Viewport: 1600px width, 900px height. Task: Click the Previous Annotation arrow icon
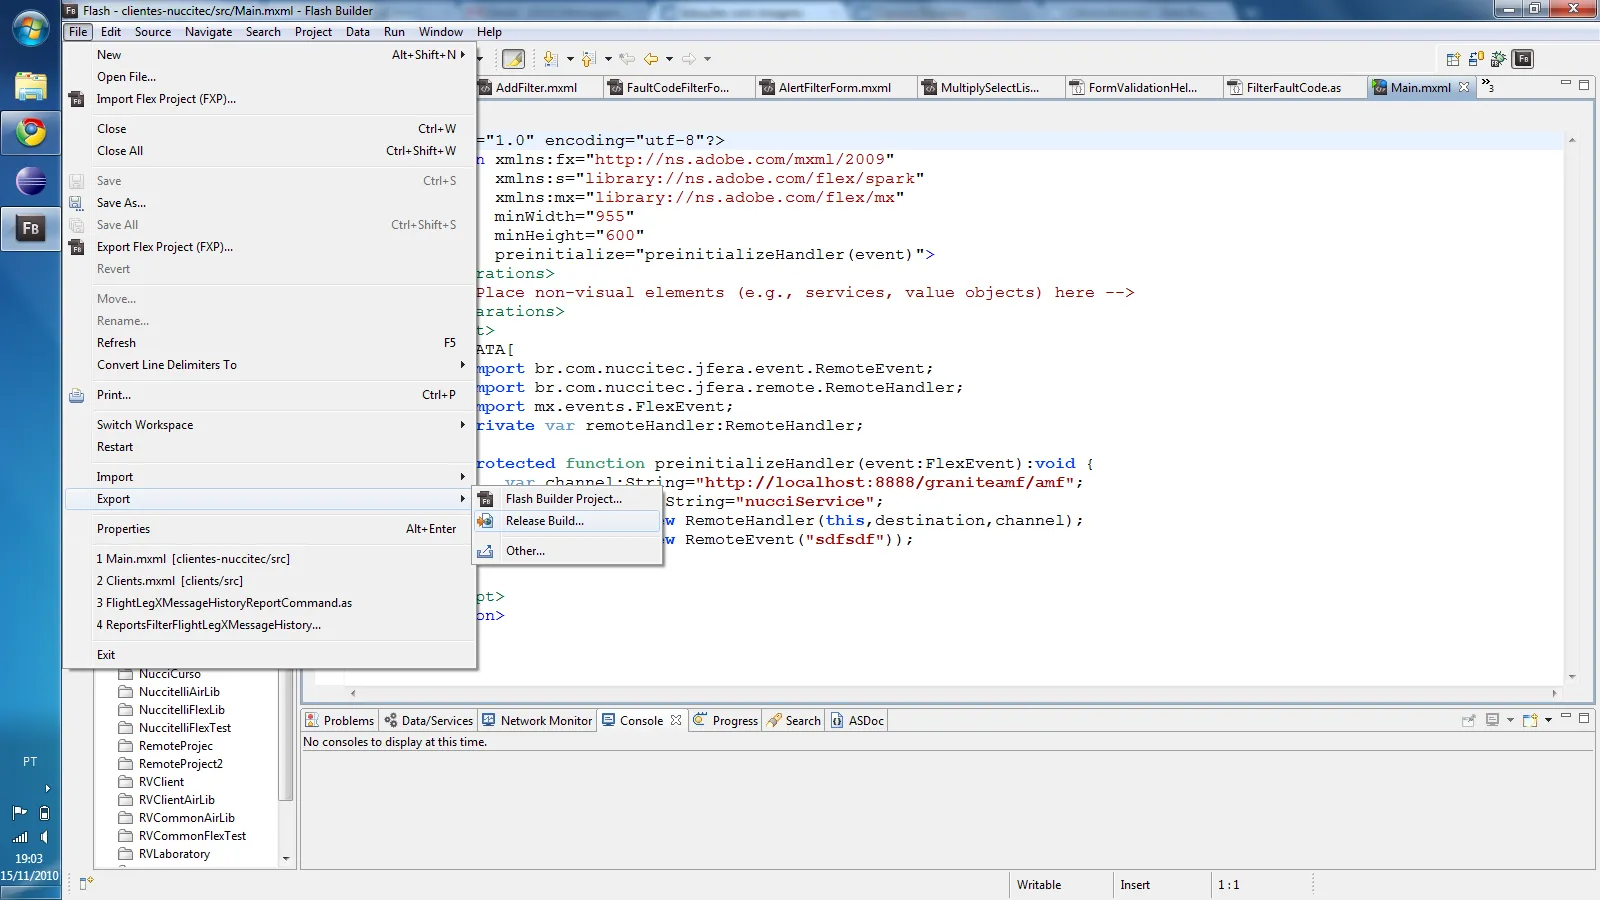pos(588,59)
